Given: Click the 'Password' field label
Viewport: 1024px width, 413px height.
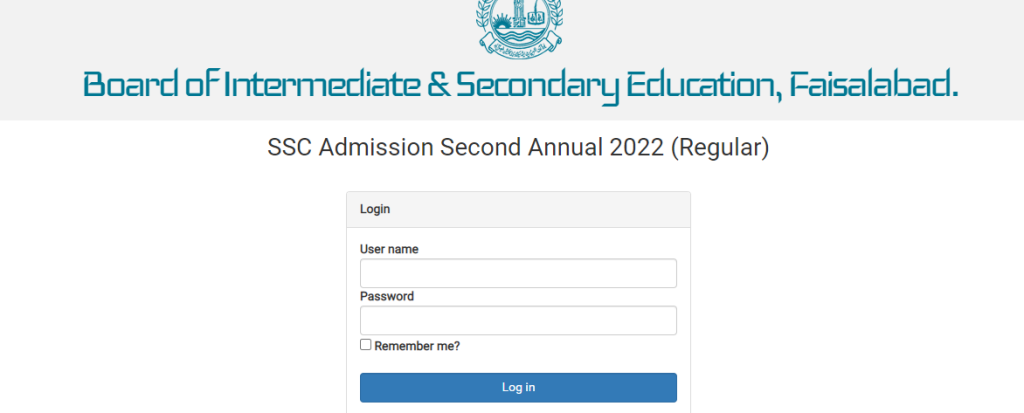Looking at the screenshot, I should (x=387, y=296).
